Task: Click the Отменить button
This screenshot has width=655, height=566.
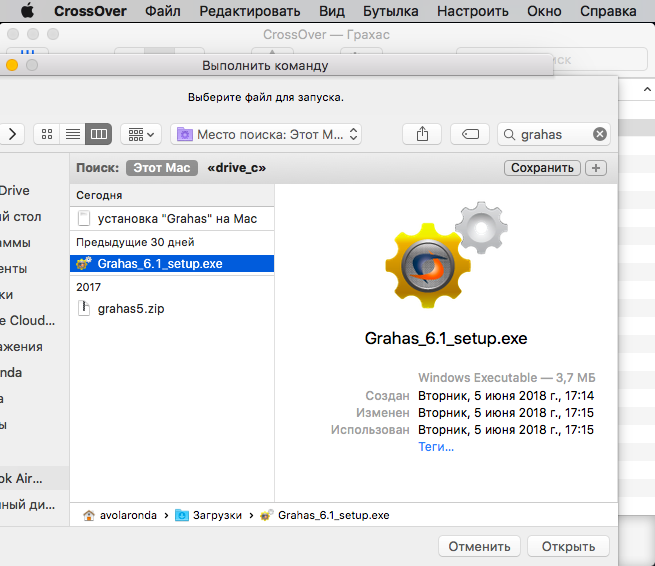Action: (x=479, y=546)
